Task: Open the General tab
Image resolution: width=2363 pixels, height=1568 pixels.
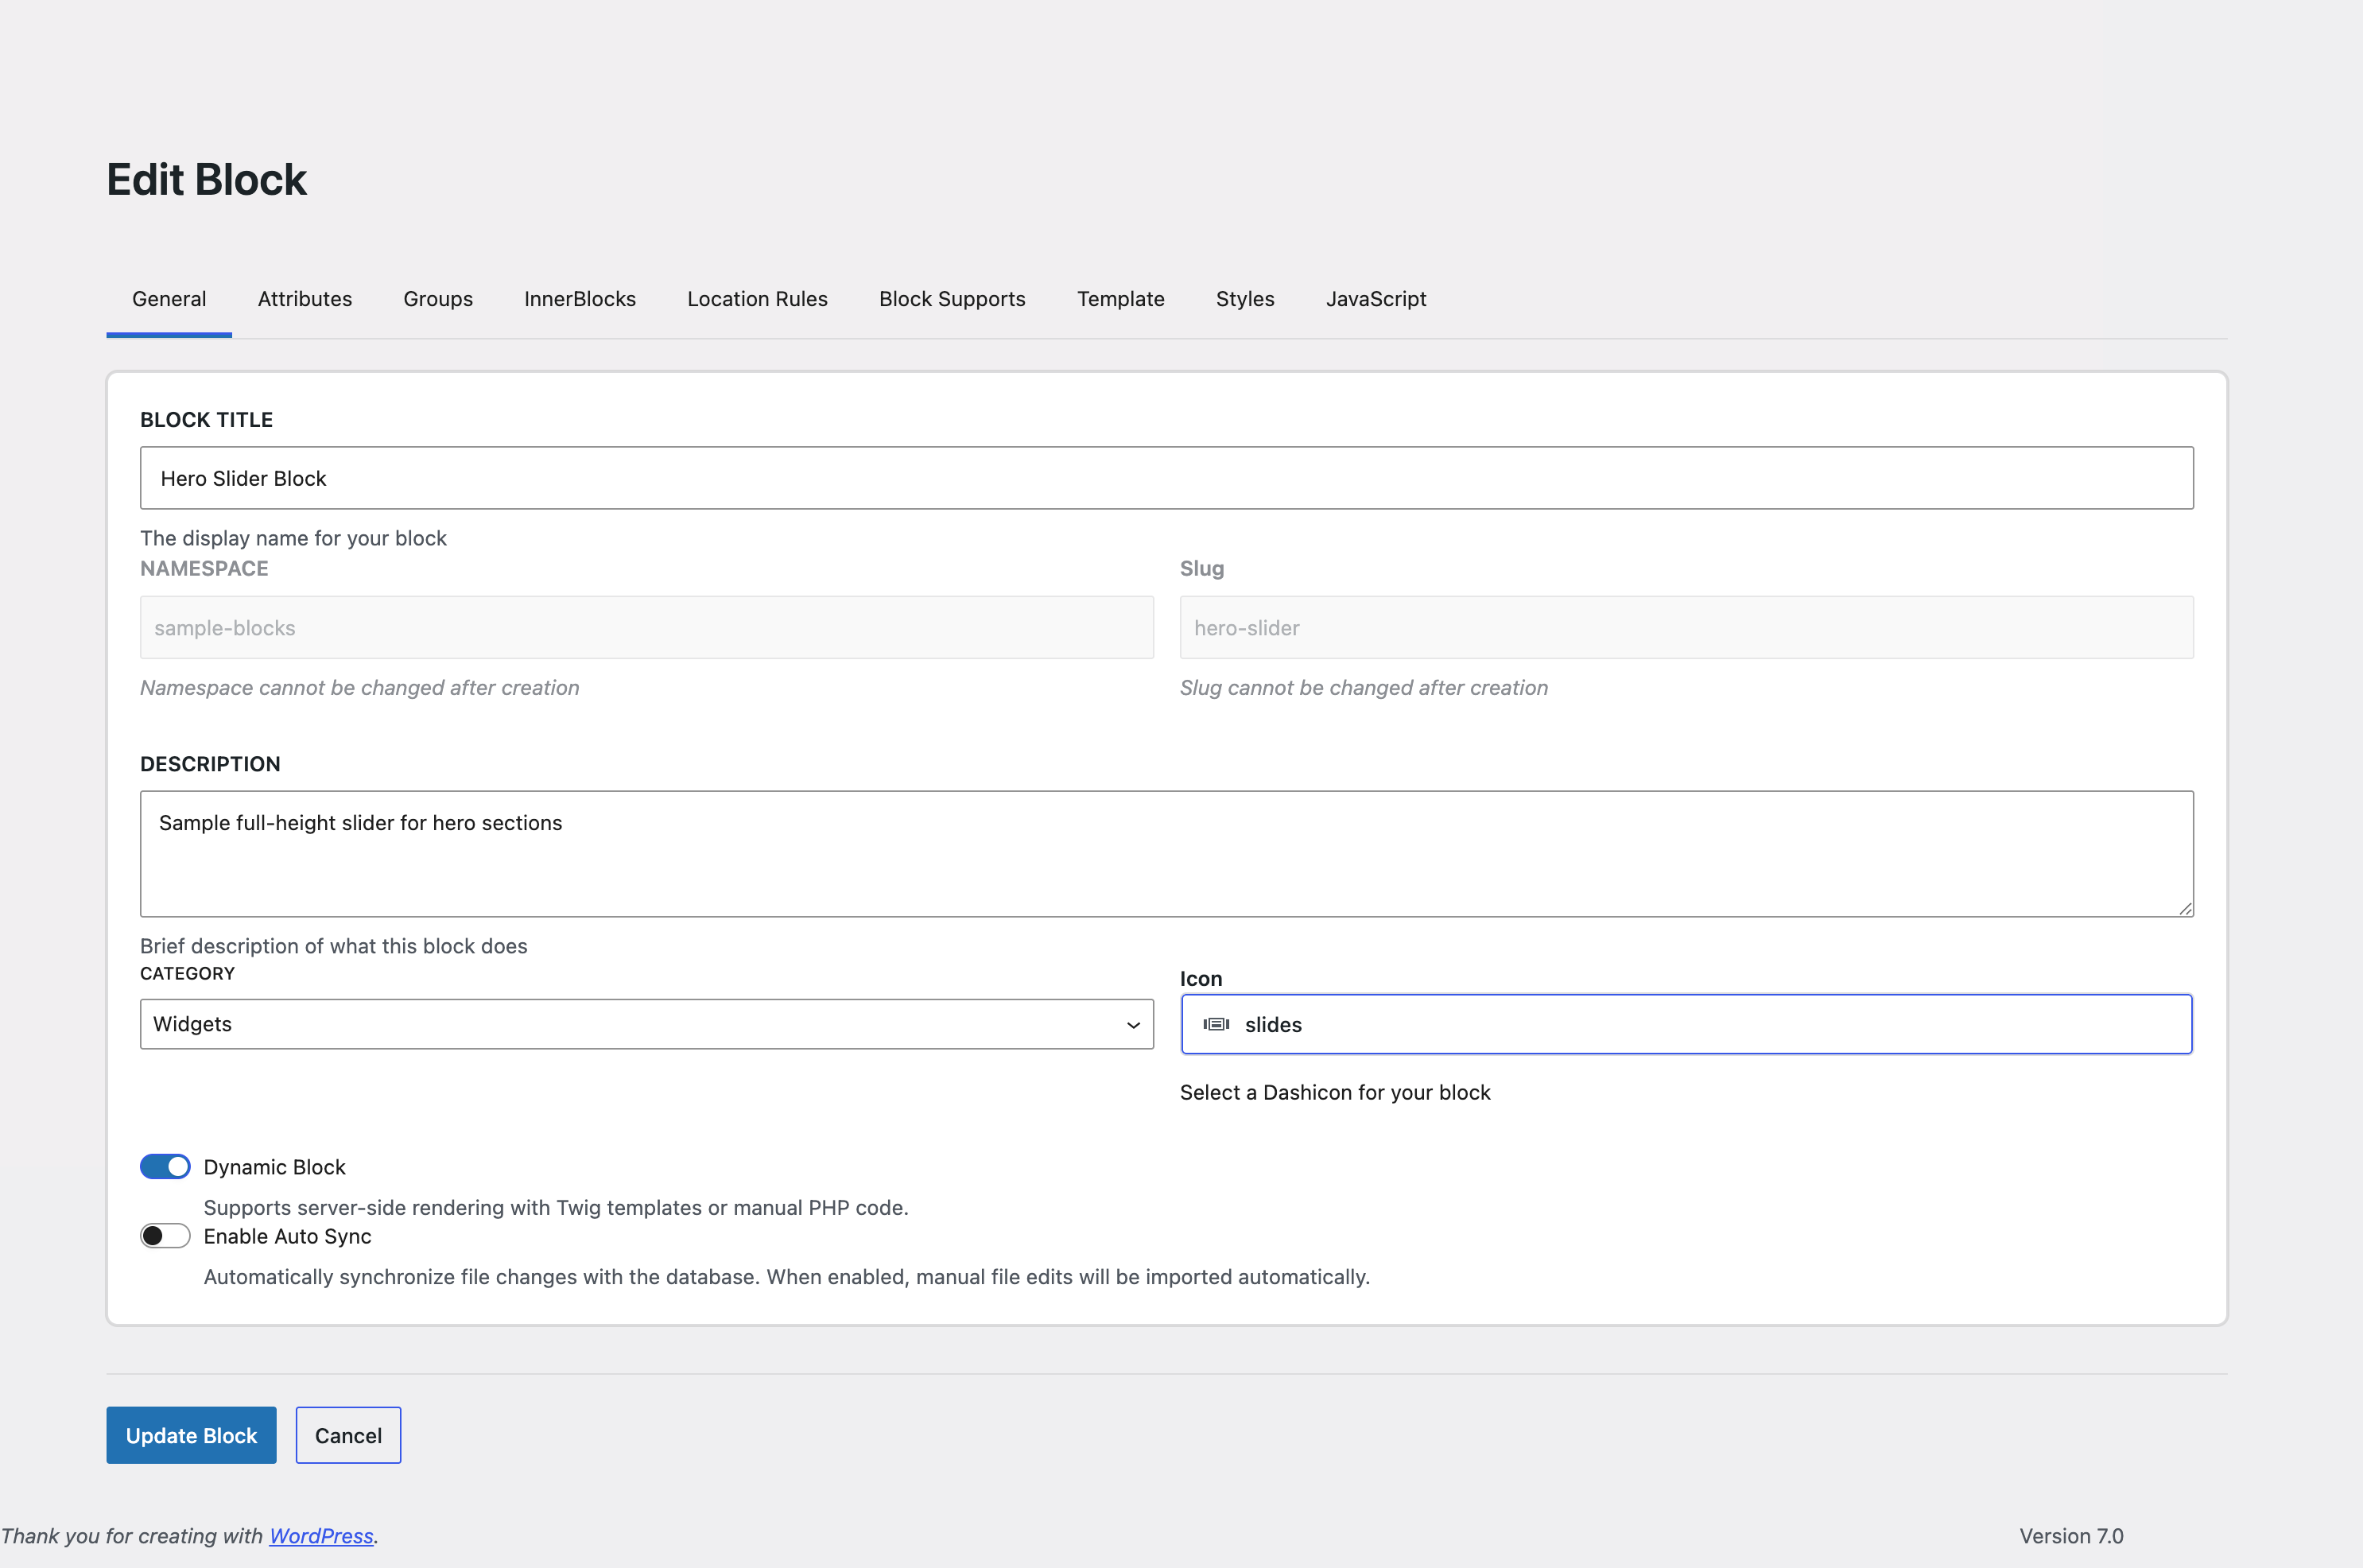Action: (x=169, y=299)
